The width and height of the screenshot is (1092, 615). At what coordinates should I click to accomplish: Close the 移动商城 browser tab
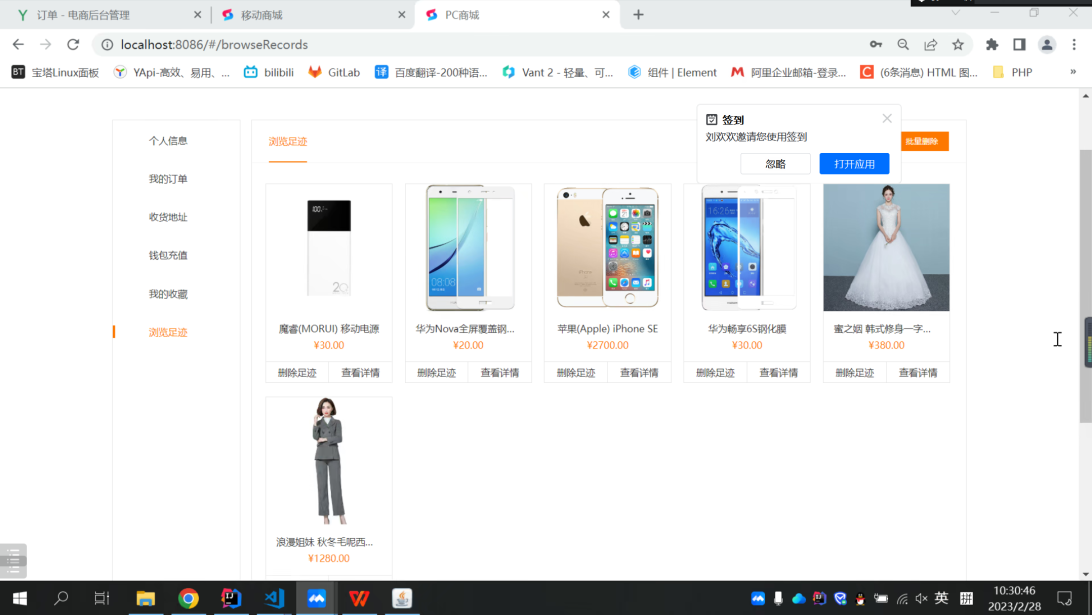[402, 15]
